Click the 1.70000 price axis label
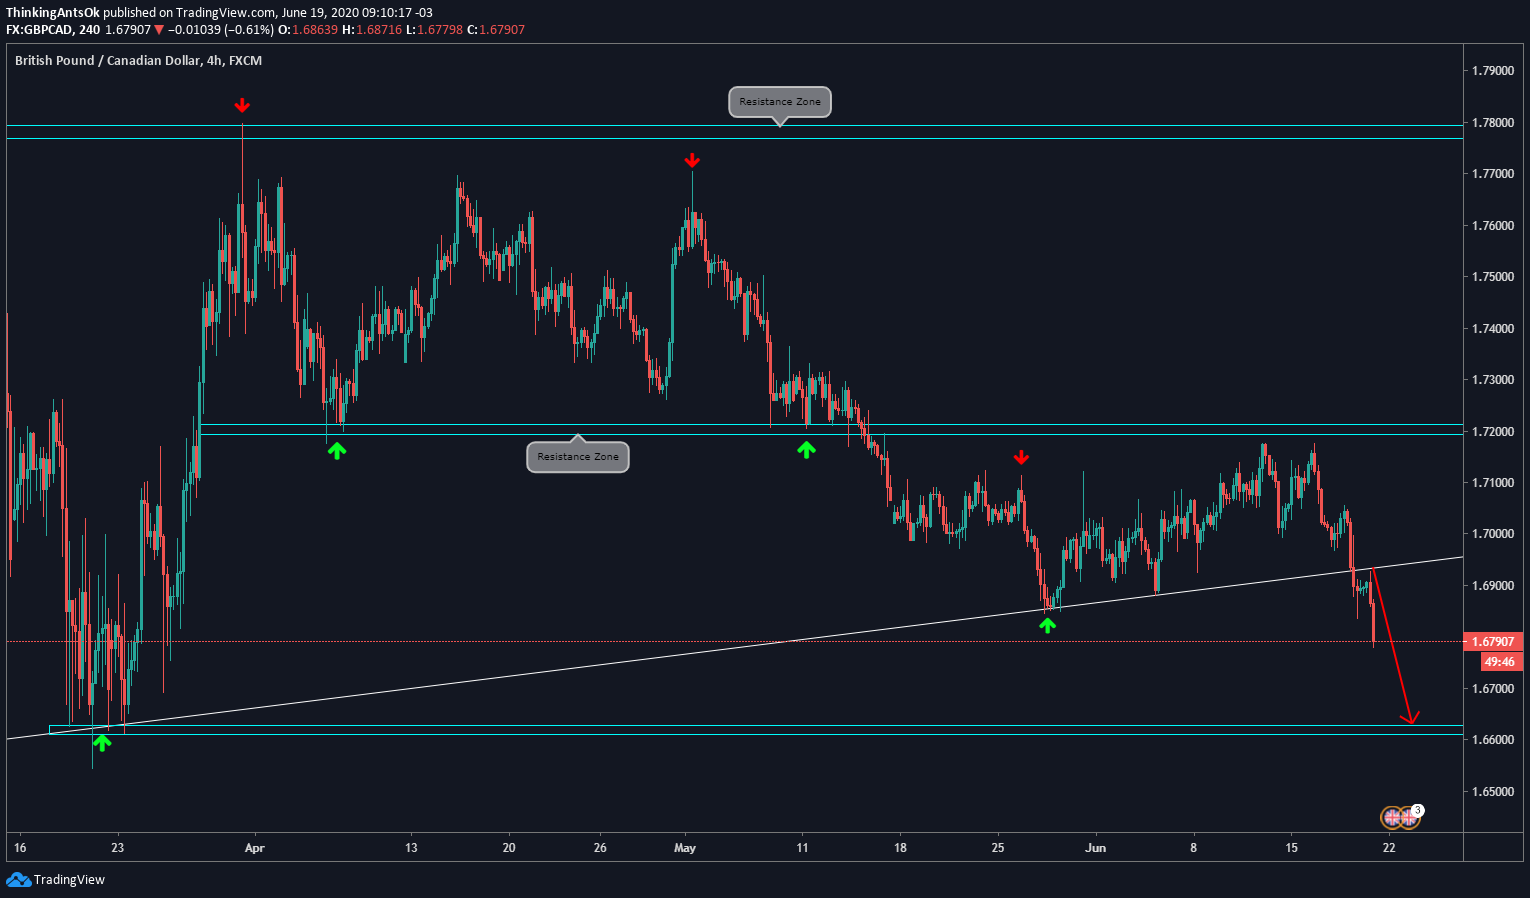The width and height of the screenshot is (1530, 898). click(1492, 535)
